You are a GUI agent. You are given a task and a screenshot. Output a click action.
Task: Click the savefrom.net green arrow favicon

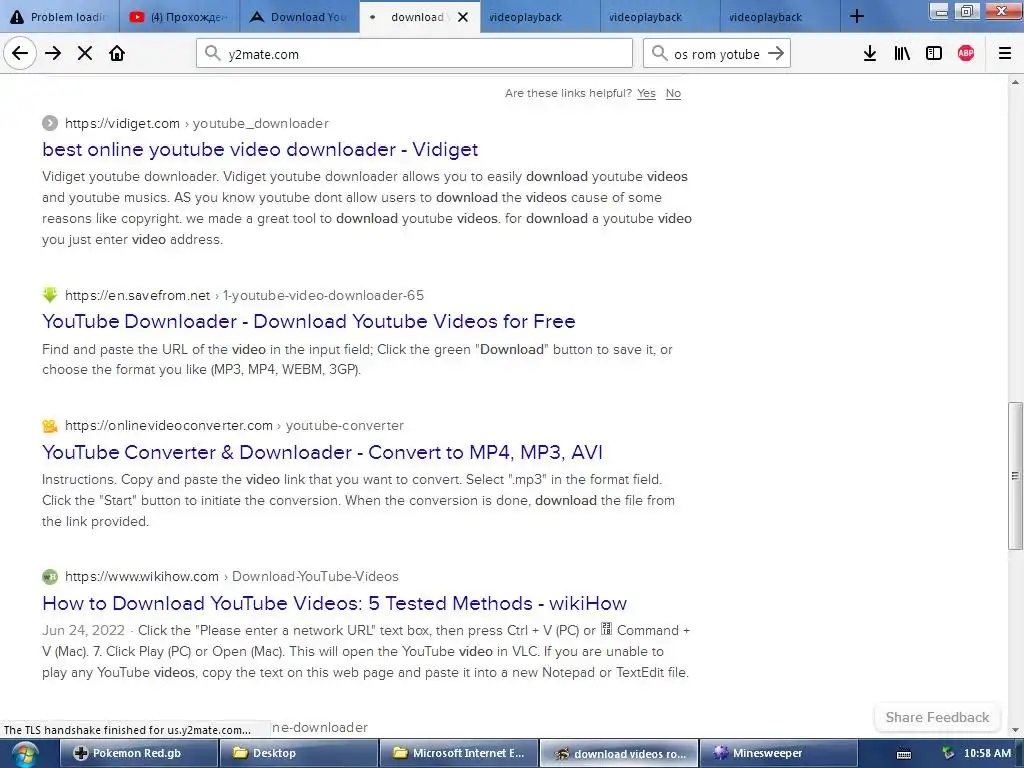coord(50,295)
